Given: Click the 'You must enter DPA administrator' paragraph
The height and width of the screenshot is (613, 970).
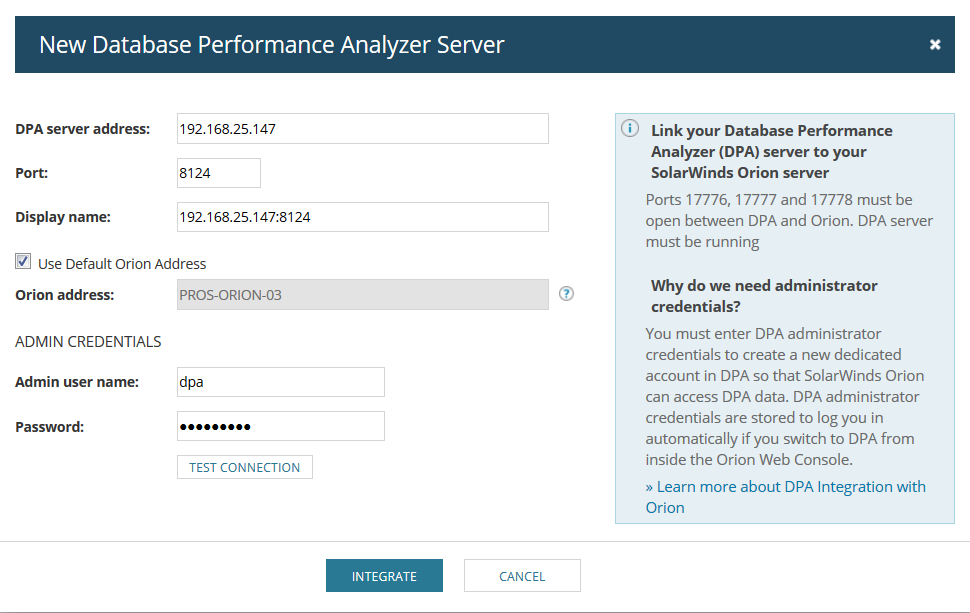Looking at the screenshot, I should (784, 397).
